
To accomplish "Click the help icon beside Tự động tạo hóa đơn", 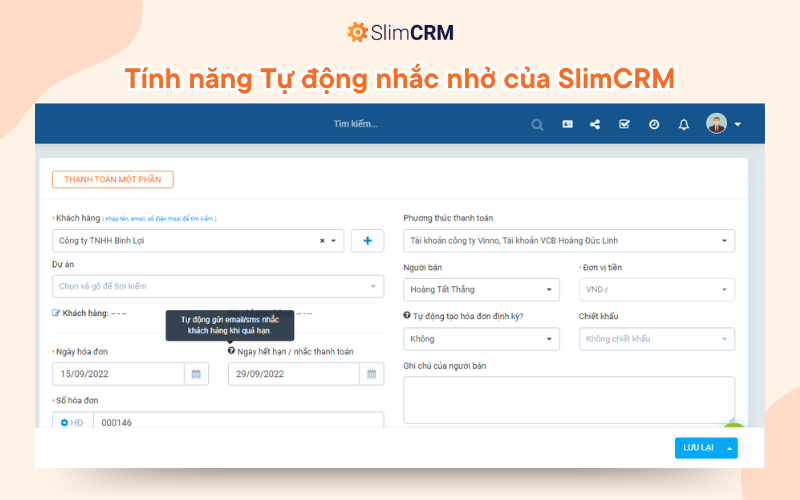I will pyautogui.click(x=407, y=315).
